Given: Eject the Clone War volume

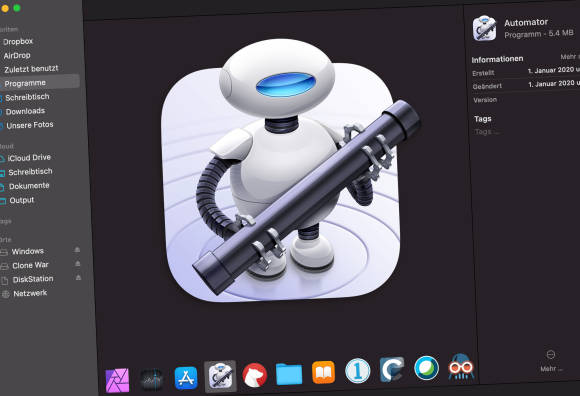Looking at the screenshot, I should pyautogui.click(x=78, y=263).
